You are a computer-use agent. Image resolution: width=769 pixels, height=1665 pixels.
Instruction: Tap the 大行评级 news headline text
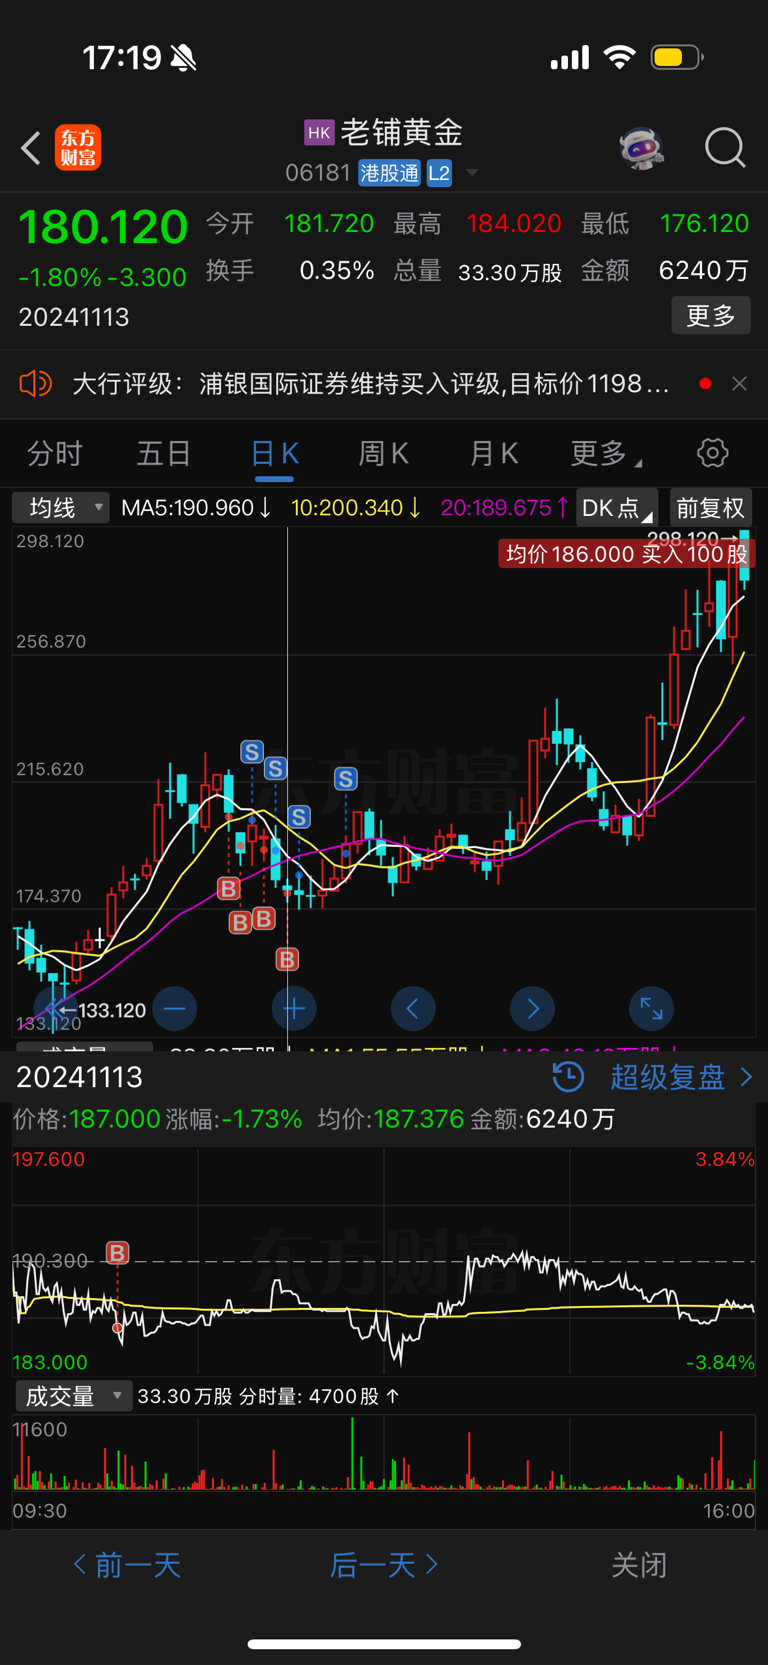[371, 384]
